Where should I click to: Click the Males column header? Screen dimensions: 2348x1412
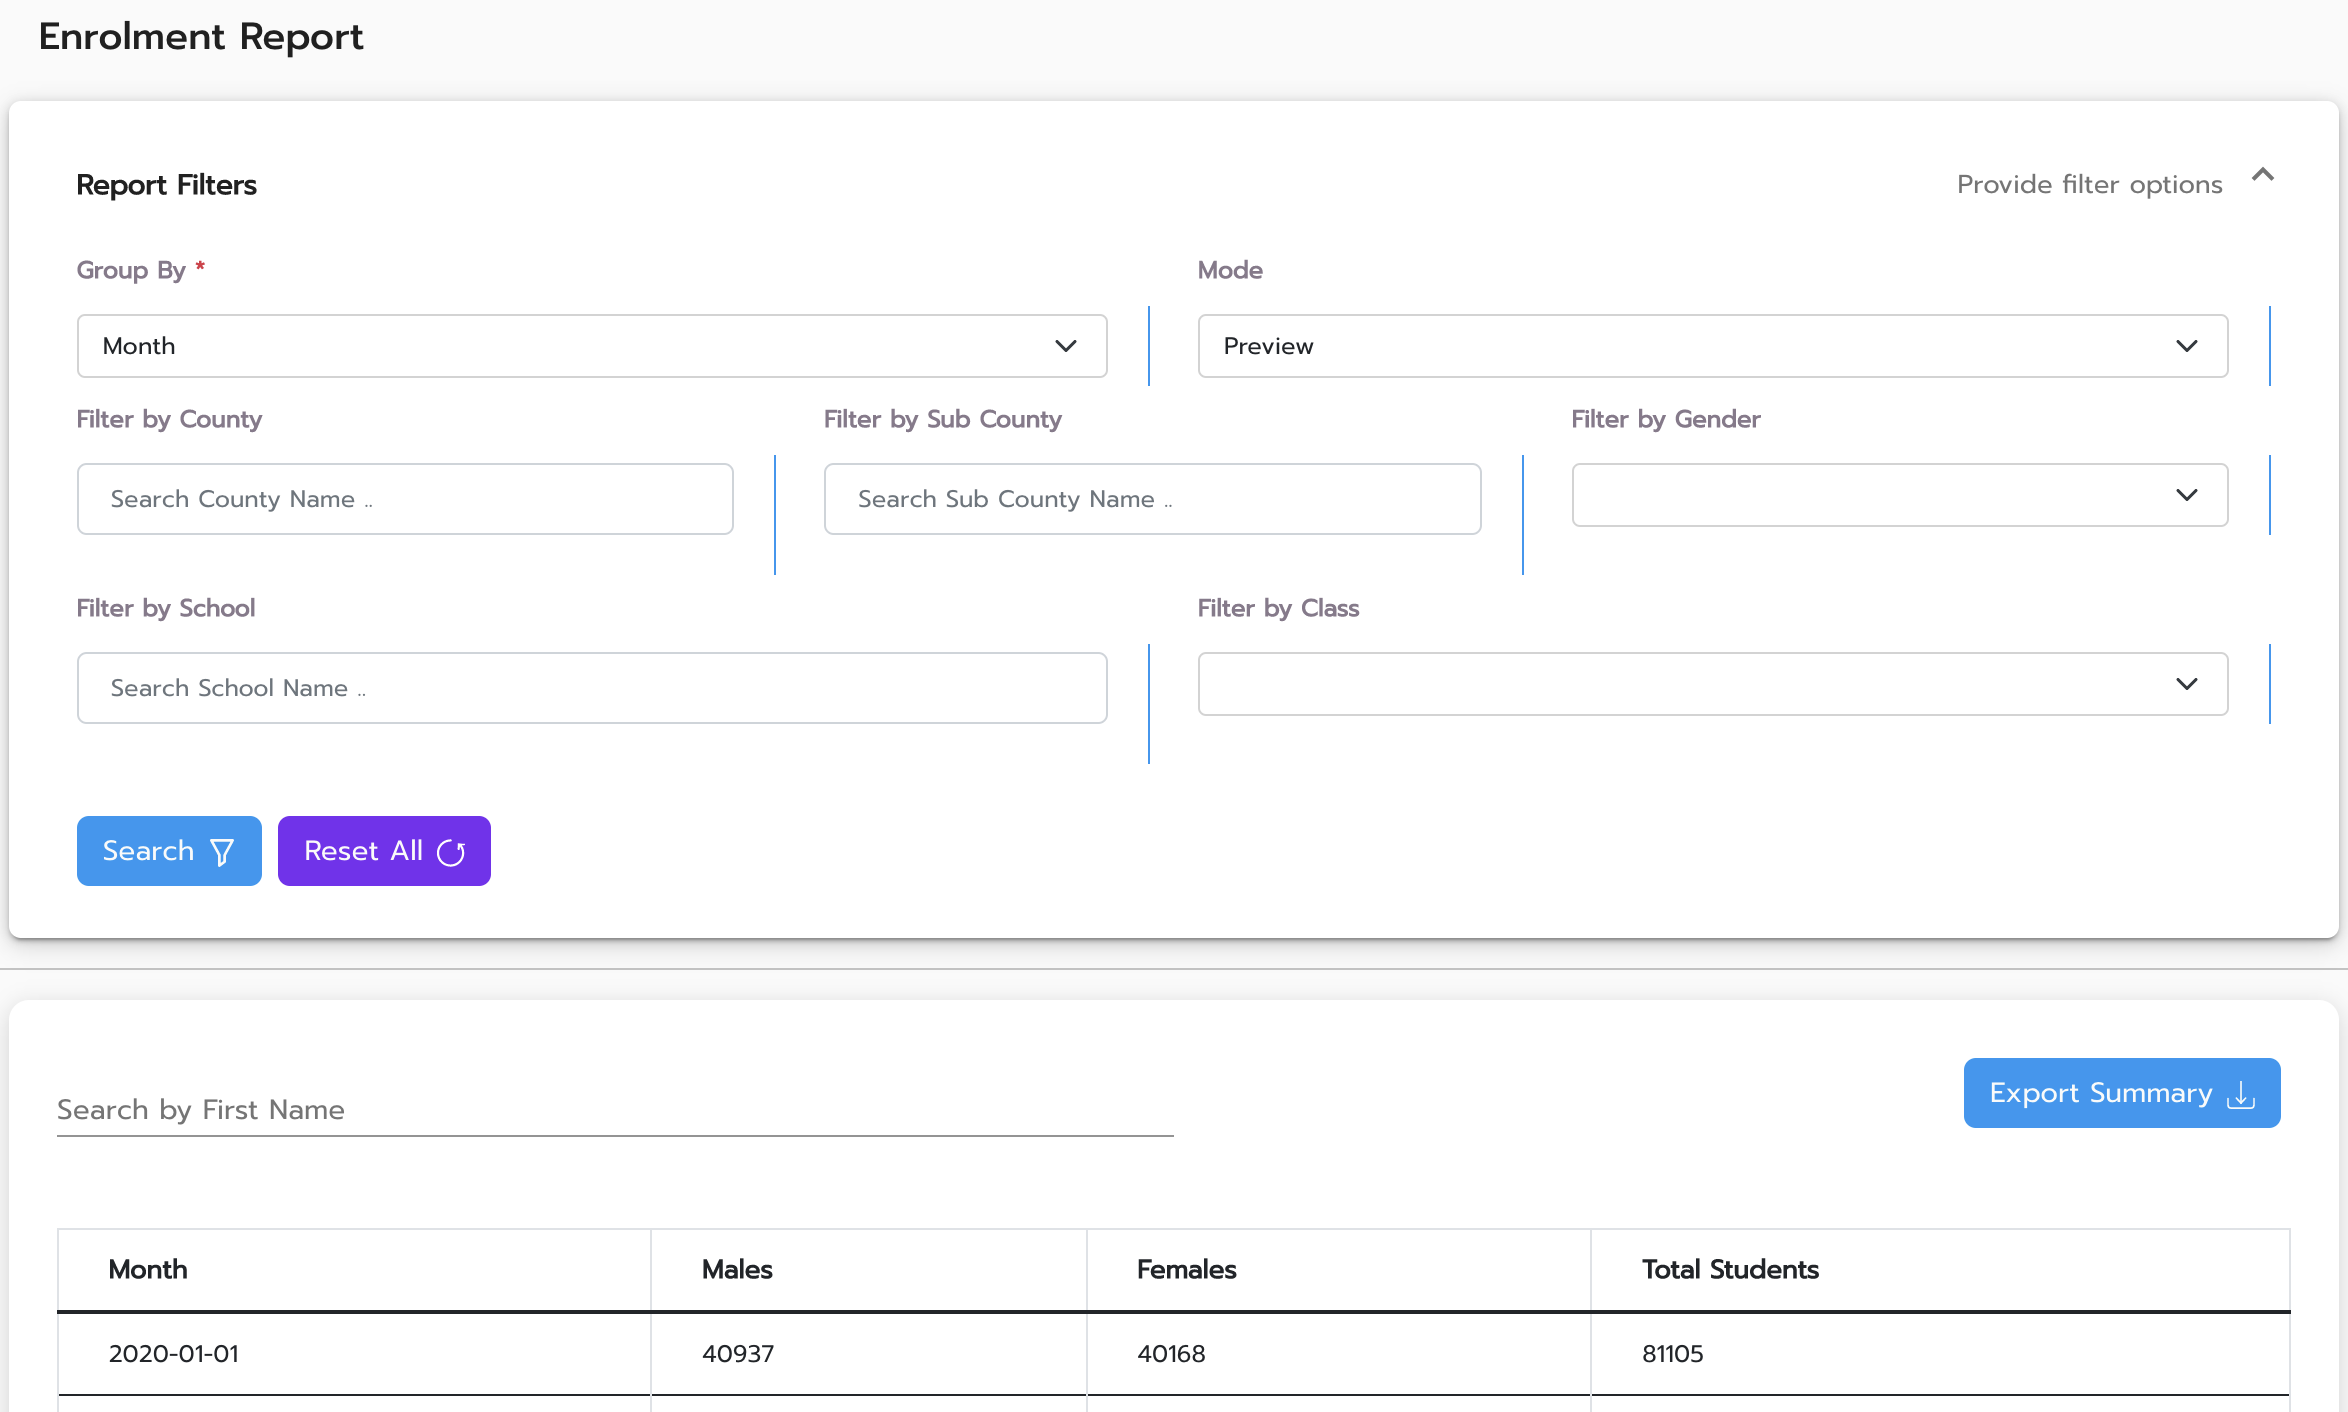(737, 1269)
